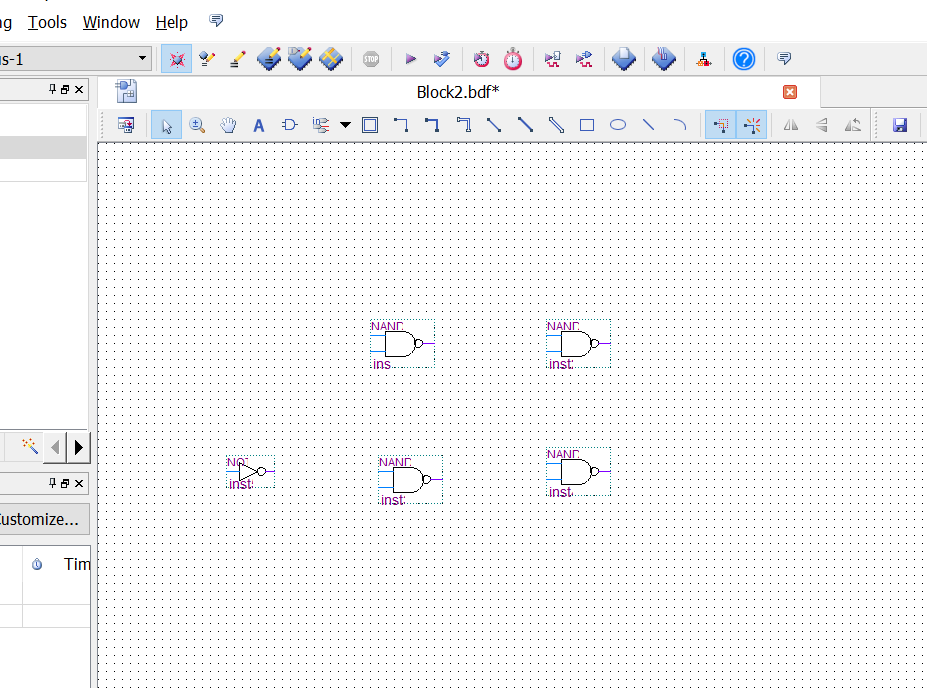This screenshot has height=688, width=927.
Task: Open the Chip Planner yellow-cross icon
Action: [331, 59]
